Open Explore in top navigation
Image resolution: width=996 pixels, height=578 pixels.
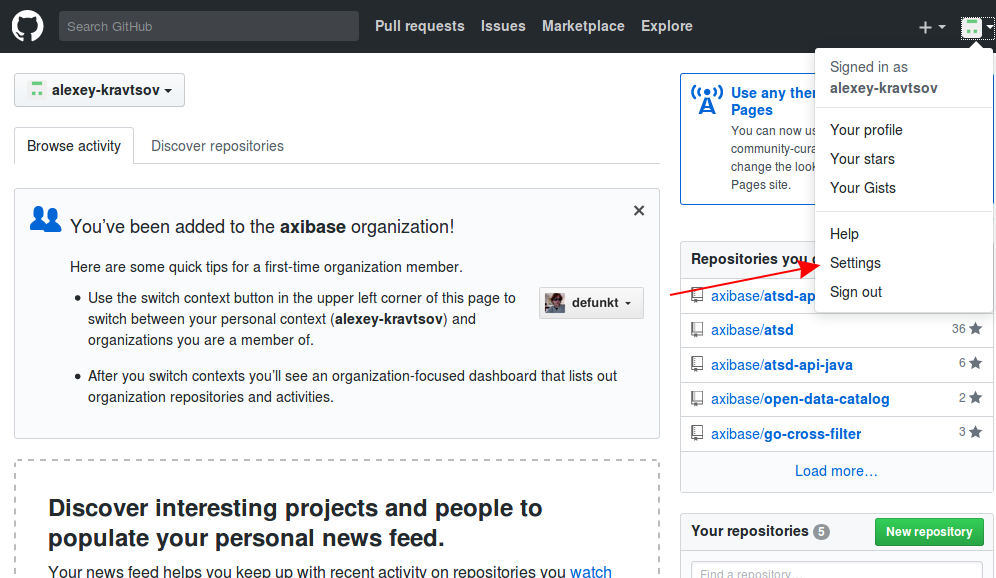click(x=666, y=26)
